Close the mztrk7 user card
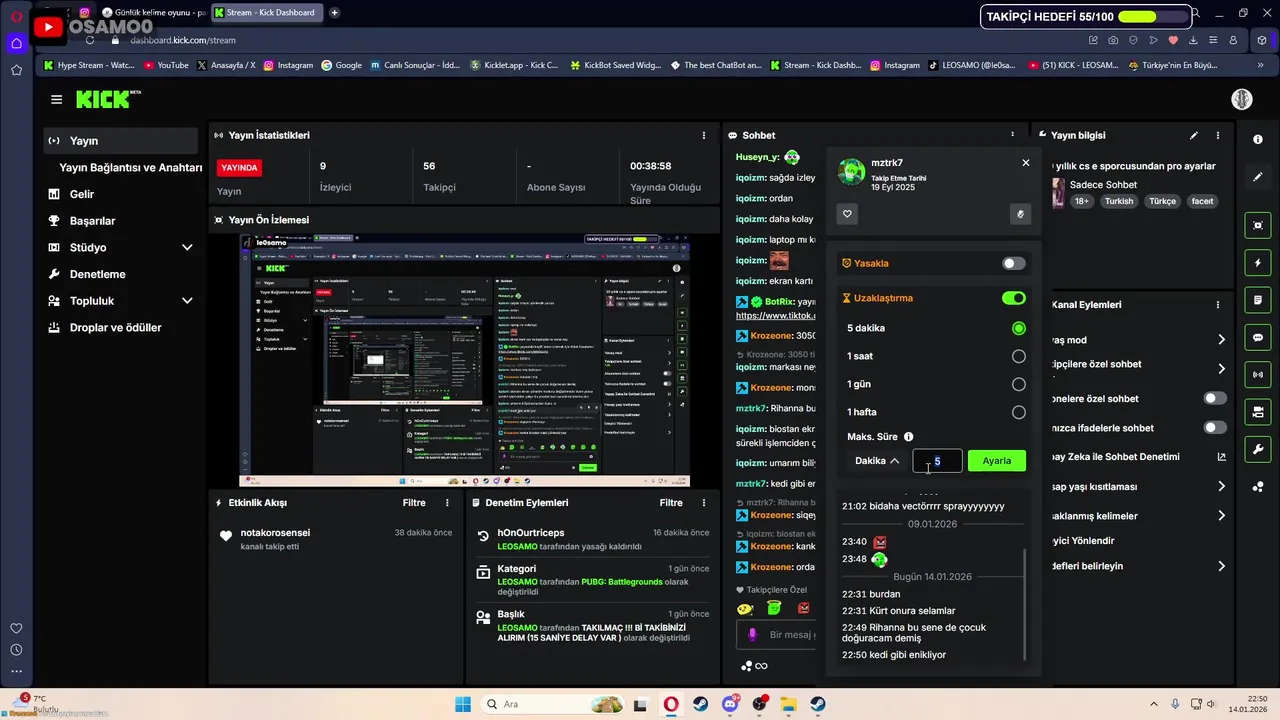 1025,162
